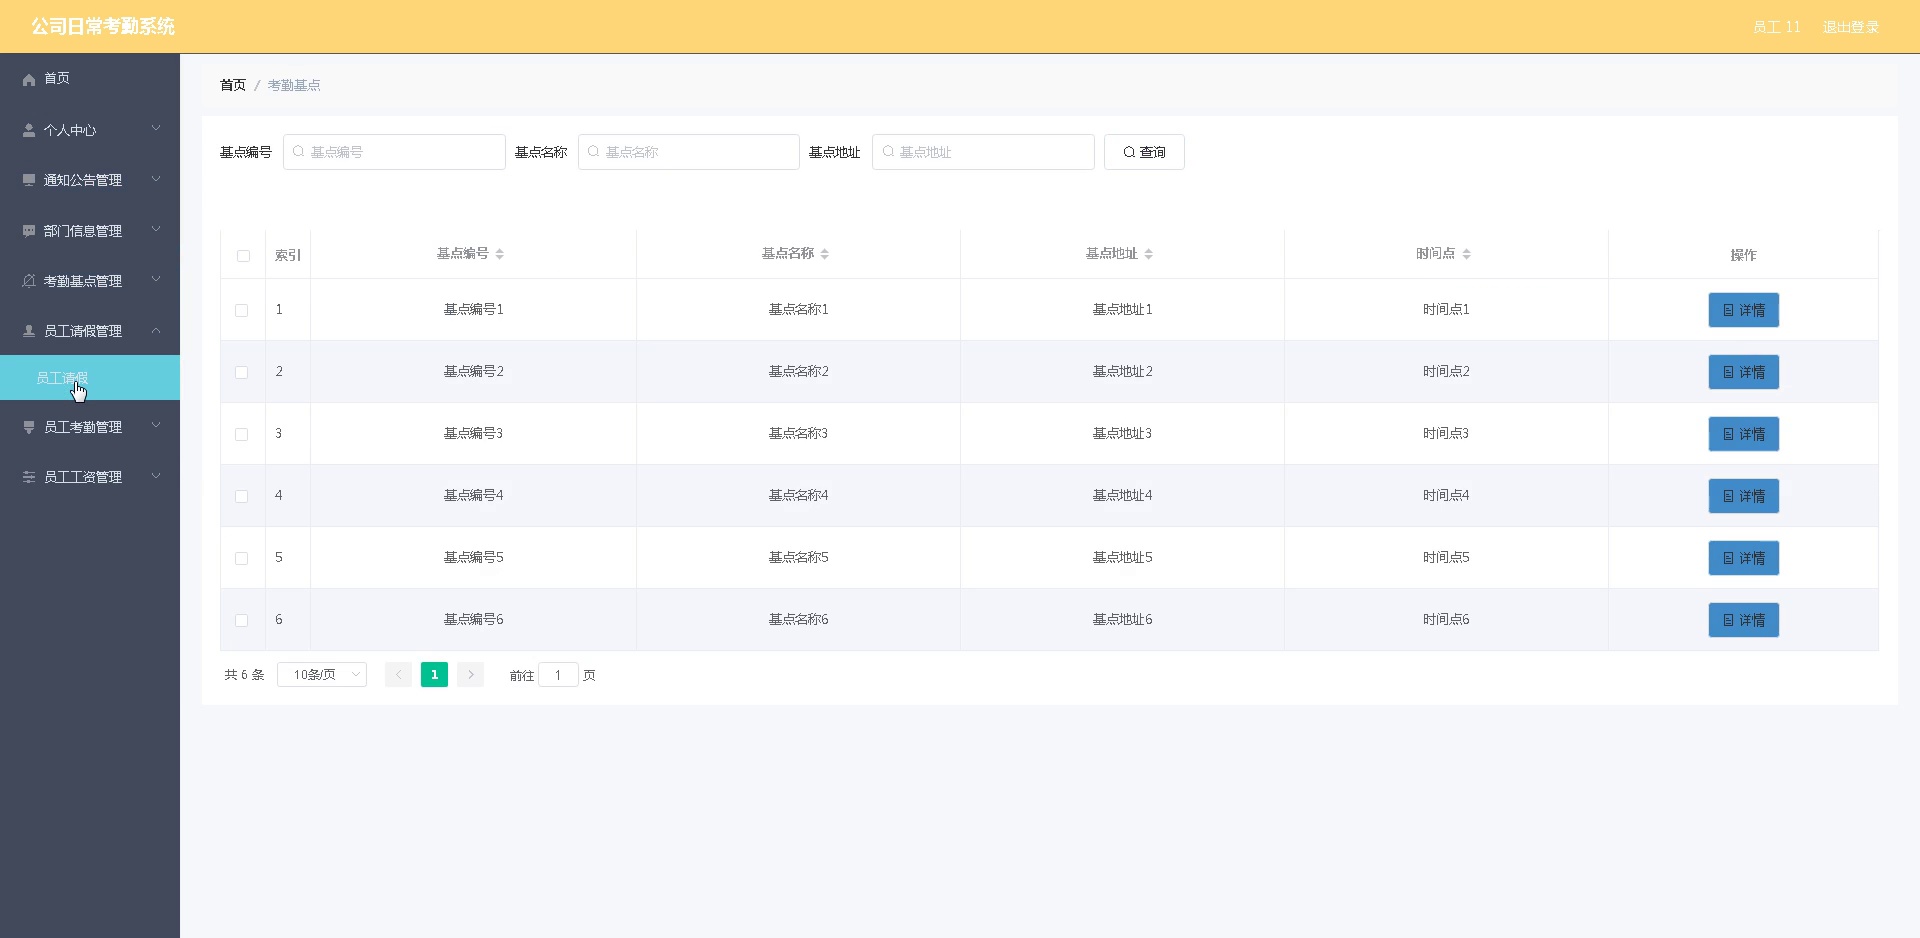Open 详情 for 基点编号1
Image resolution: width=1920 pixels, height=938 pixels.
coord(1743,310)
